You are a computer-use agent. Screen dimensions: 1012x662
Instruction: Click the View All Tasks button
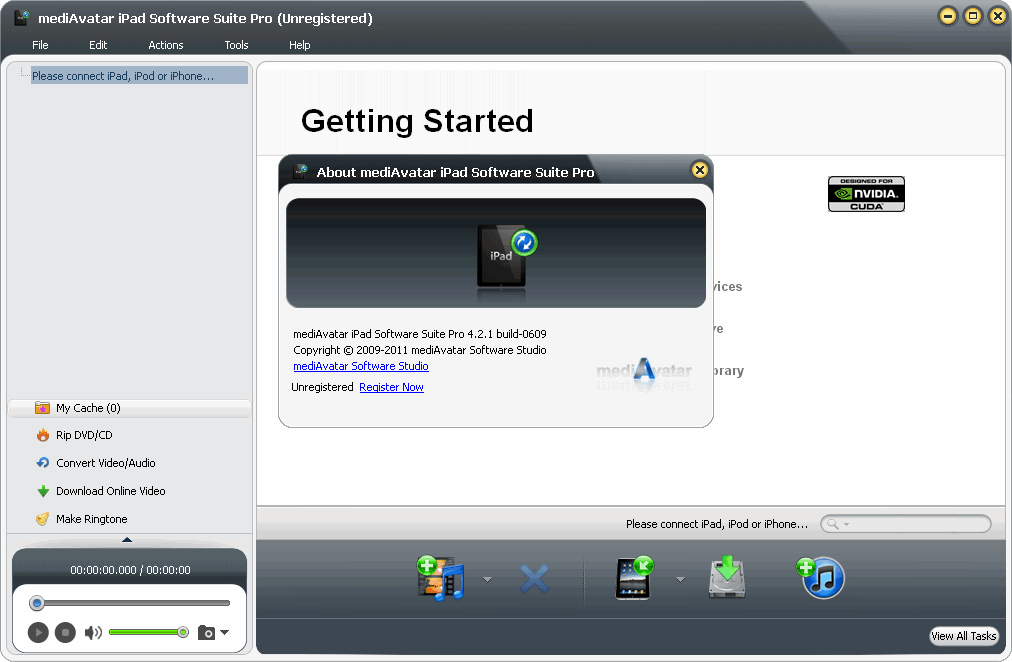pyautogui.click(x=963, y=636)
